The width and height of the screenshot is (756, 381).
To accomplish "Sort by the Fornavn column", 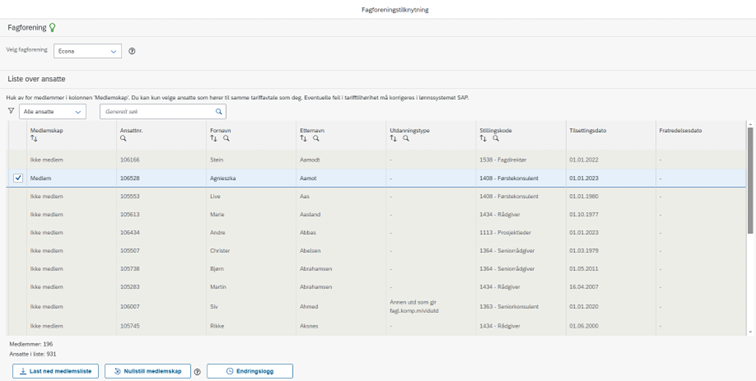I will 214,138.
